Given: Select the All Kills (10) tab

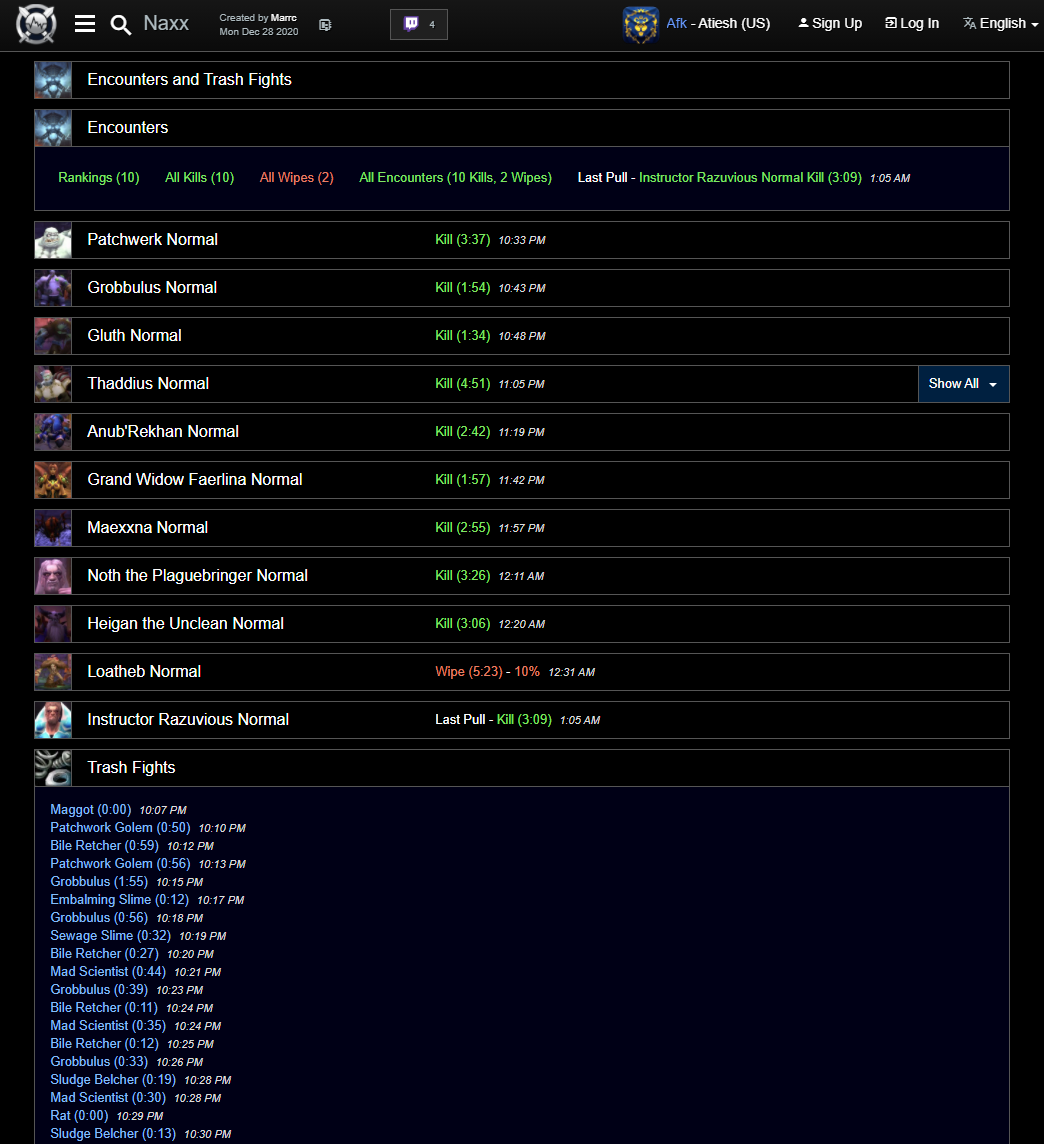Looking at the screenshot, I should click(199, 177).
